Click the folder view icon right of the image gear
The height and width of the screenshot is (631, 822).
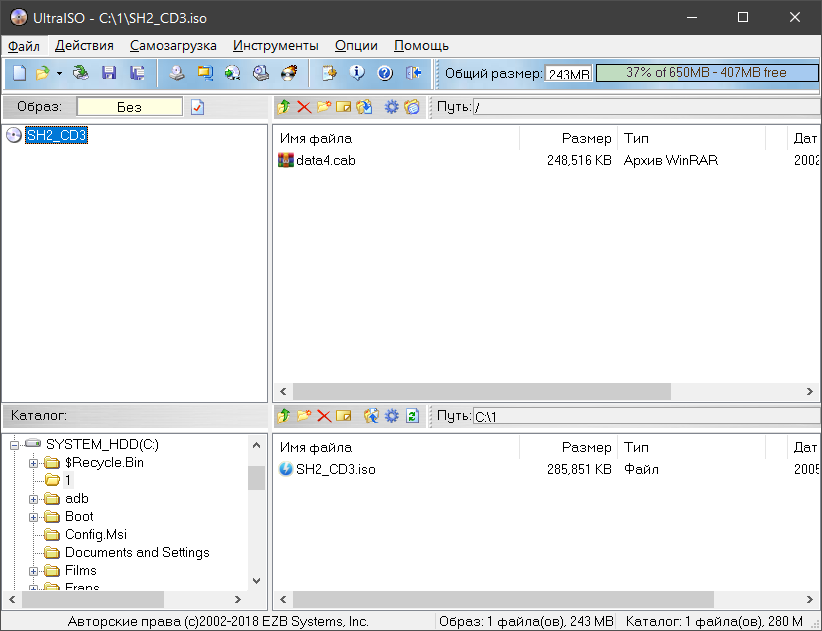pyautogui.click(x=412, y=107)
